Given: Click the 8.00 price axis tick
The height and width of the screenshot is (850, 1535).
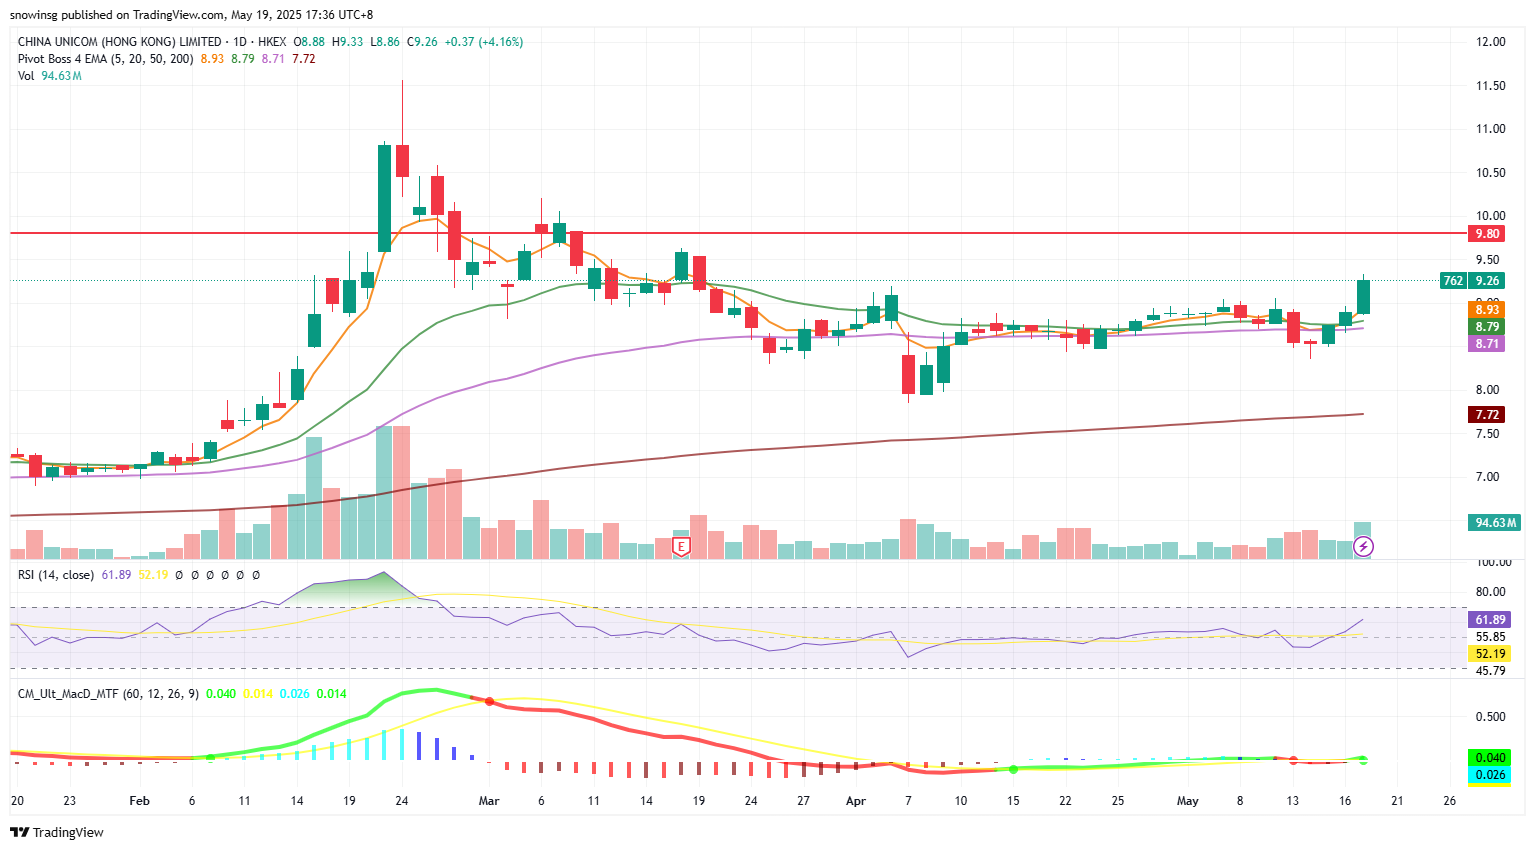Looking at the screenshot, I should coord(1487,390).
